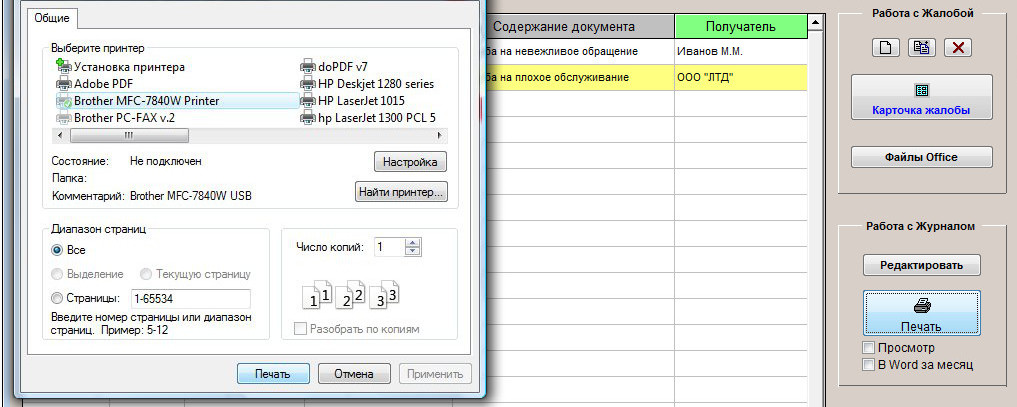Screen dimensions: 1017x407
Task: Open the Файлы Office button
Action: tap(922, 157)
